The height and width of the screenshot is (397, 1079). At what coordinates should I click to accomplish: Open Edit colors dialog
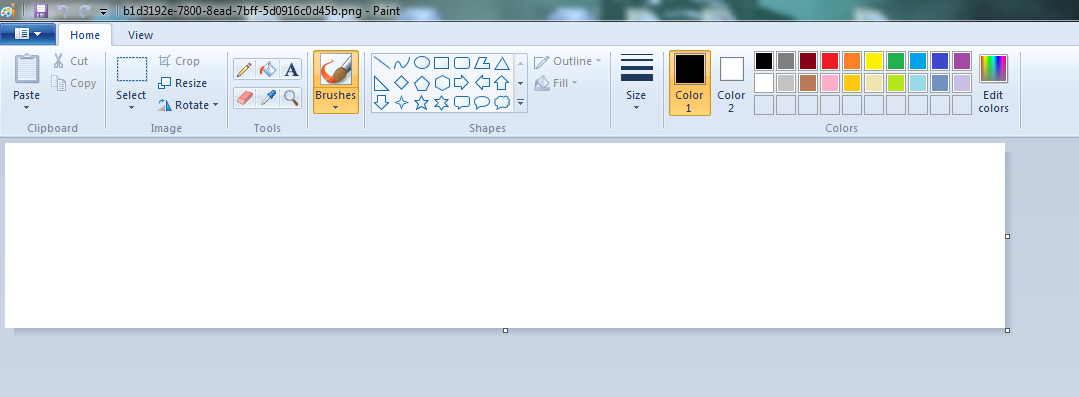(x=993, y=83)
